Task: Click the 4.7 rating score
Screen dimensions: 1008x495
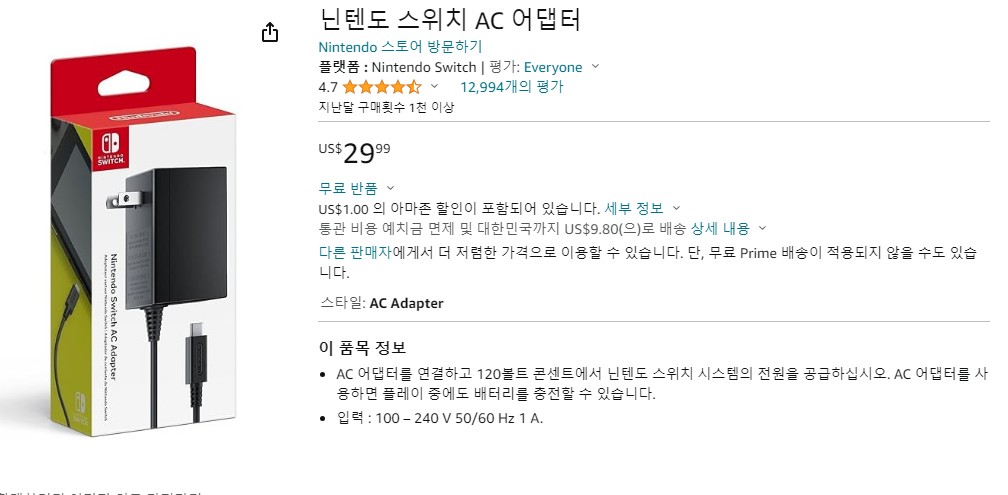Action: (327, 87)
